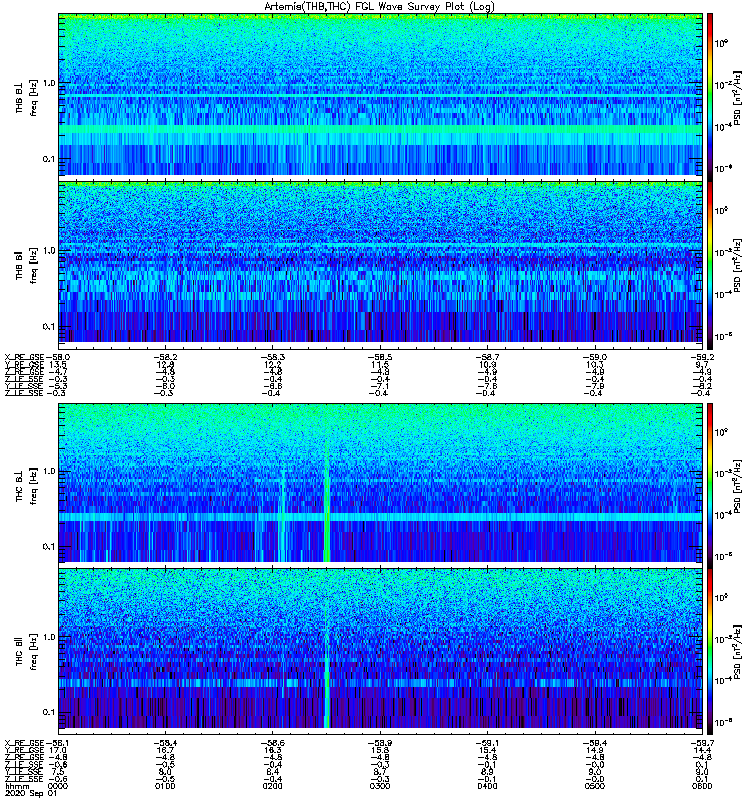Click the '0.1' frequency tick of the THC B∥ panel
The image size is (750, 800).
coord(49,712)
